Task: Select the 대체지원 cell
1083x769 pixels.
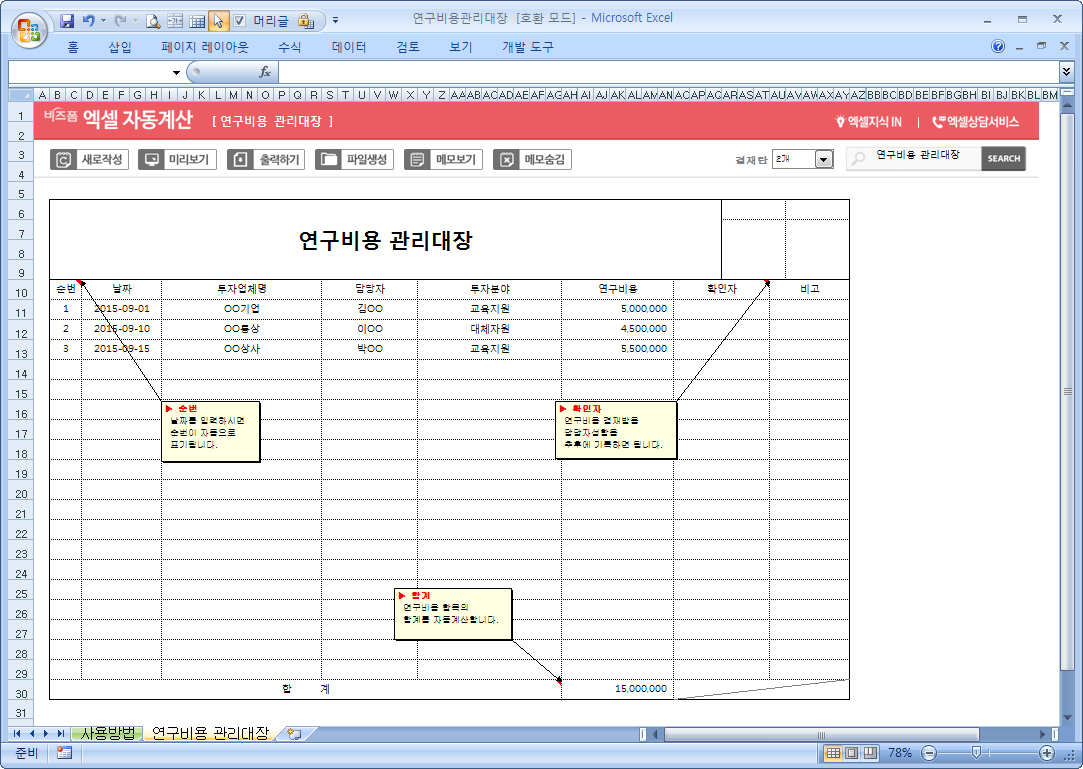Action: click(490, 329)
